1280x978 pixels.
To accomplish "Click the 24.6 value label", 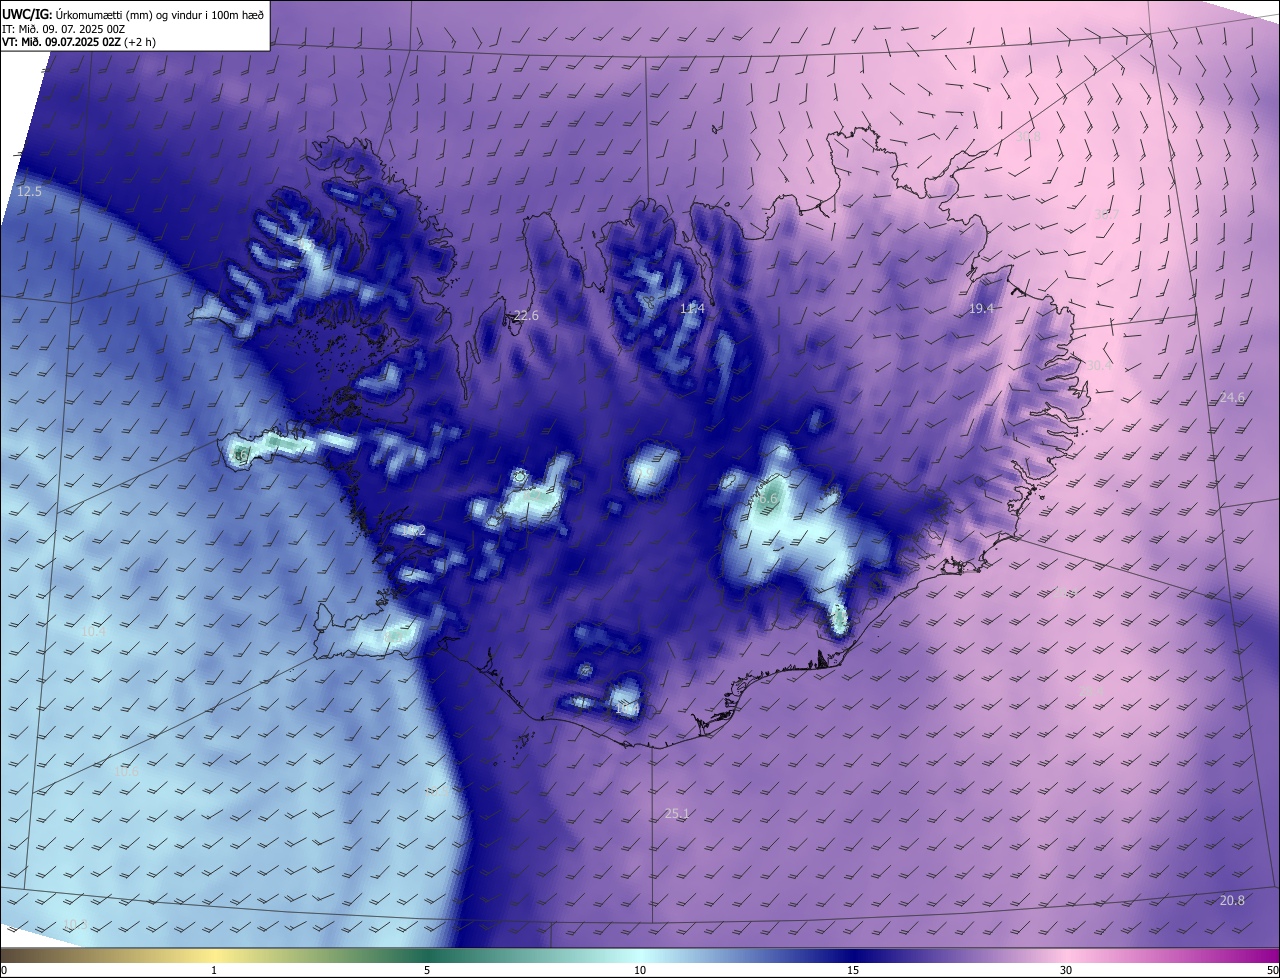I will (1232, 398).
